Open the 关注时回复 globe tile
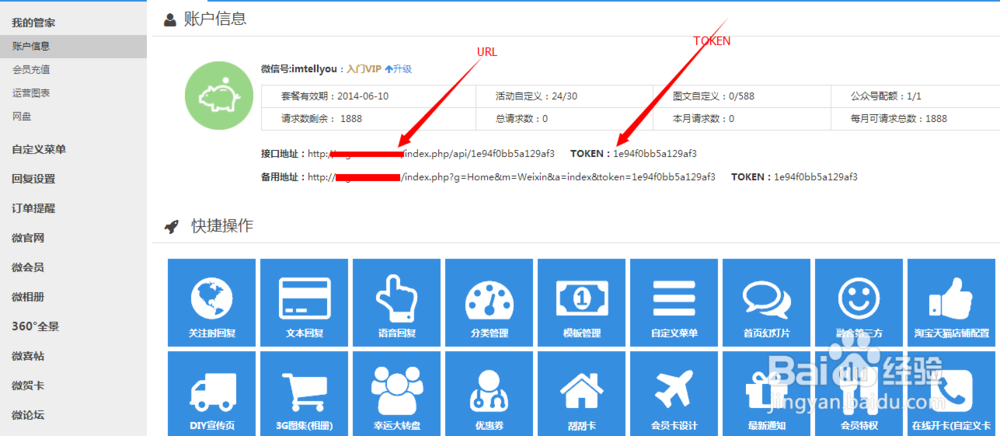Image resolution: width=1000 pixels, height=436 pixels. click(x=212, y=303)
